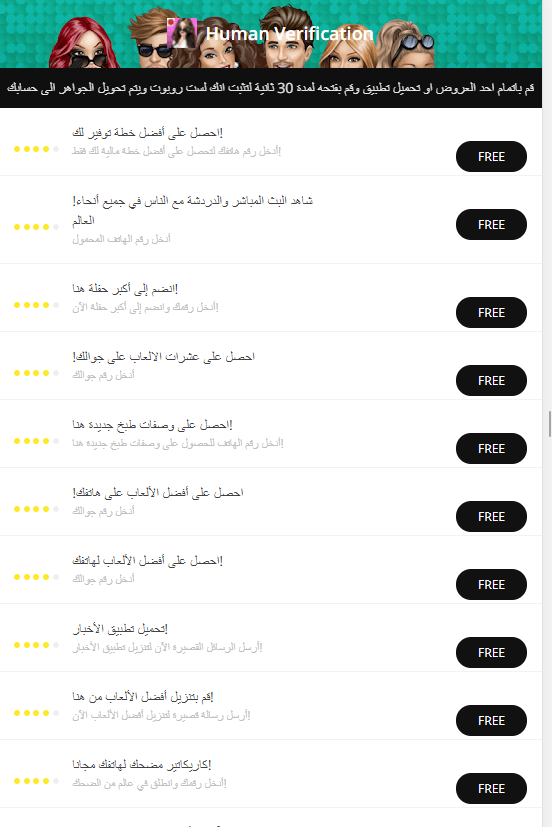Viewport: 552px width, 827px height.
Task: Click FREE button for news app download offer
Action: tap(491, 653)
